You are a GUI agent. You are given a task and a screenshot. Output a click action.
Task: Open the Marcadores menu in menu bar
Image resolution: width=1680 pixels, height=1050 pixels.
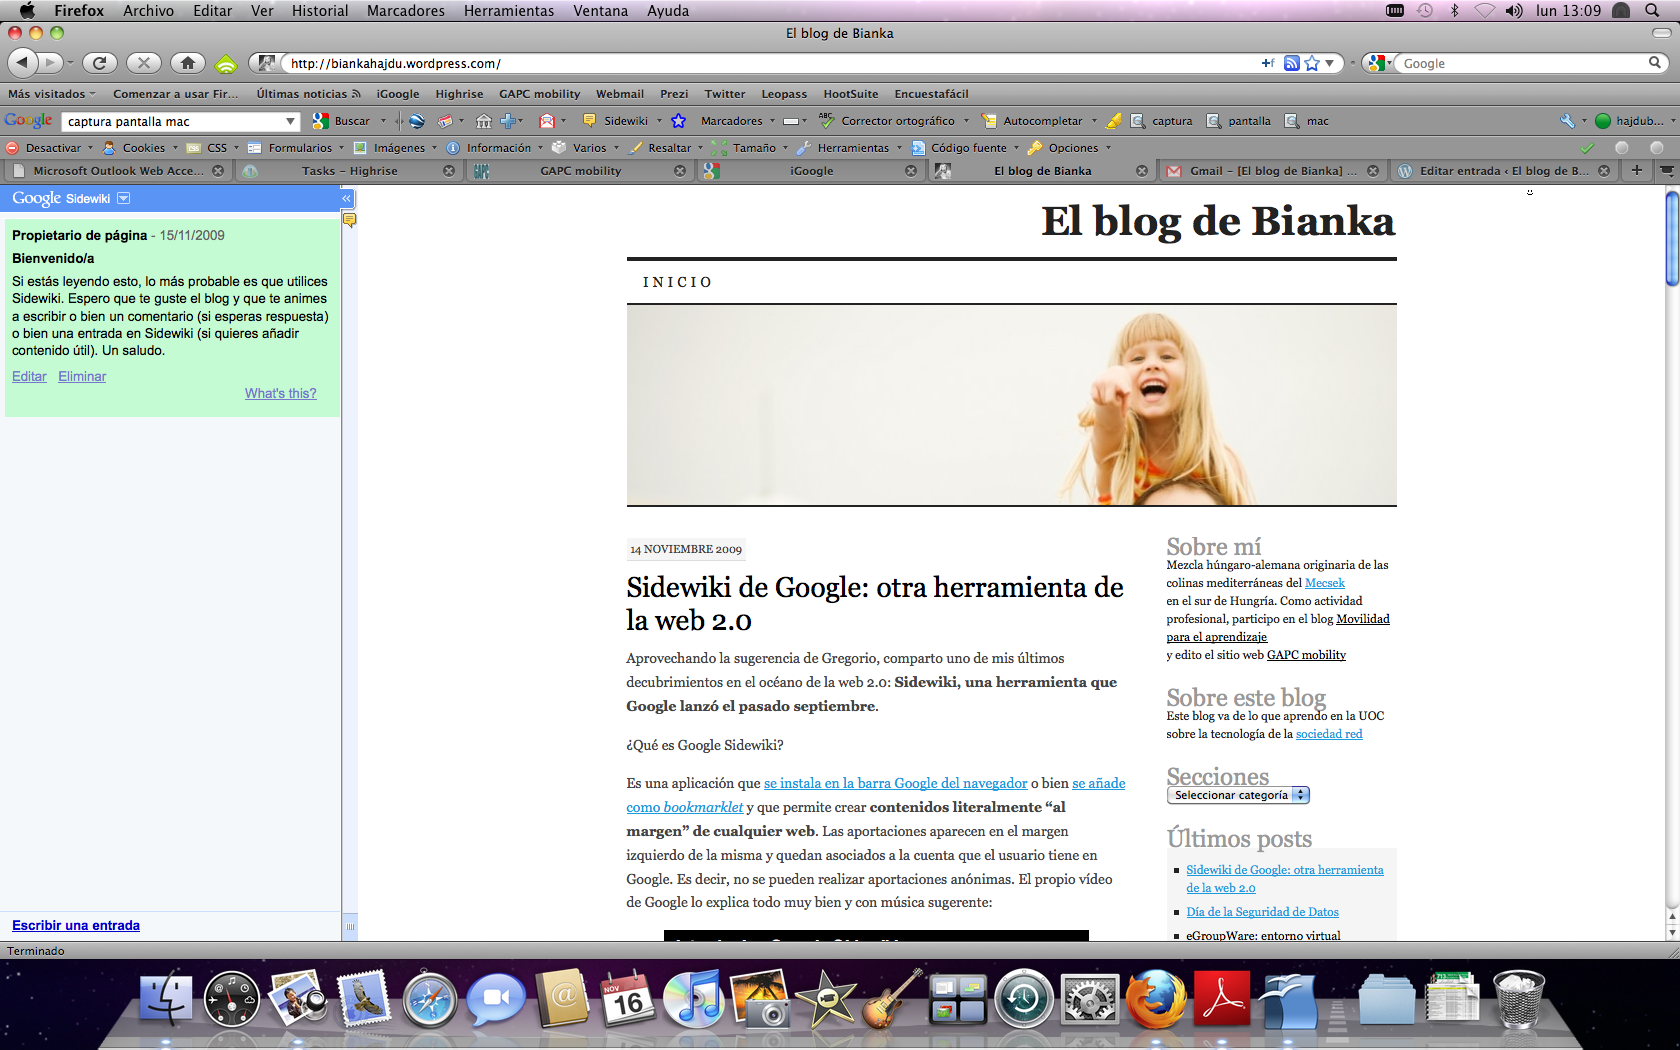click(406, 10)
